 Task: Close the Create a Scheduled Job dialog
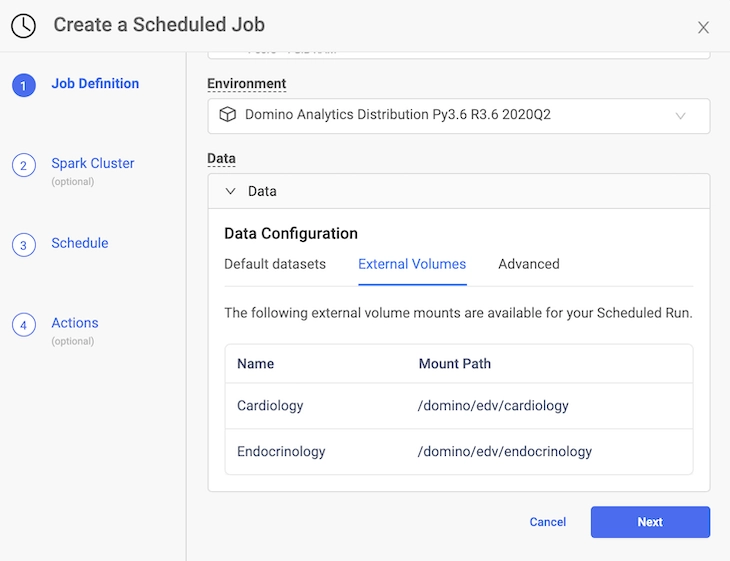click(x=703, y=28)
